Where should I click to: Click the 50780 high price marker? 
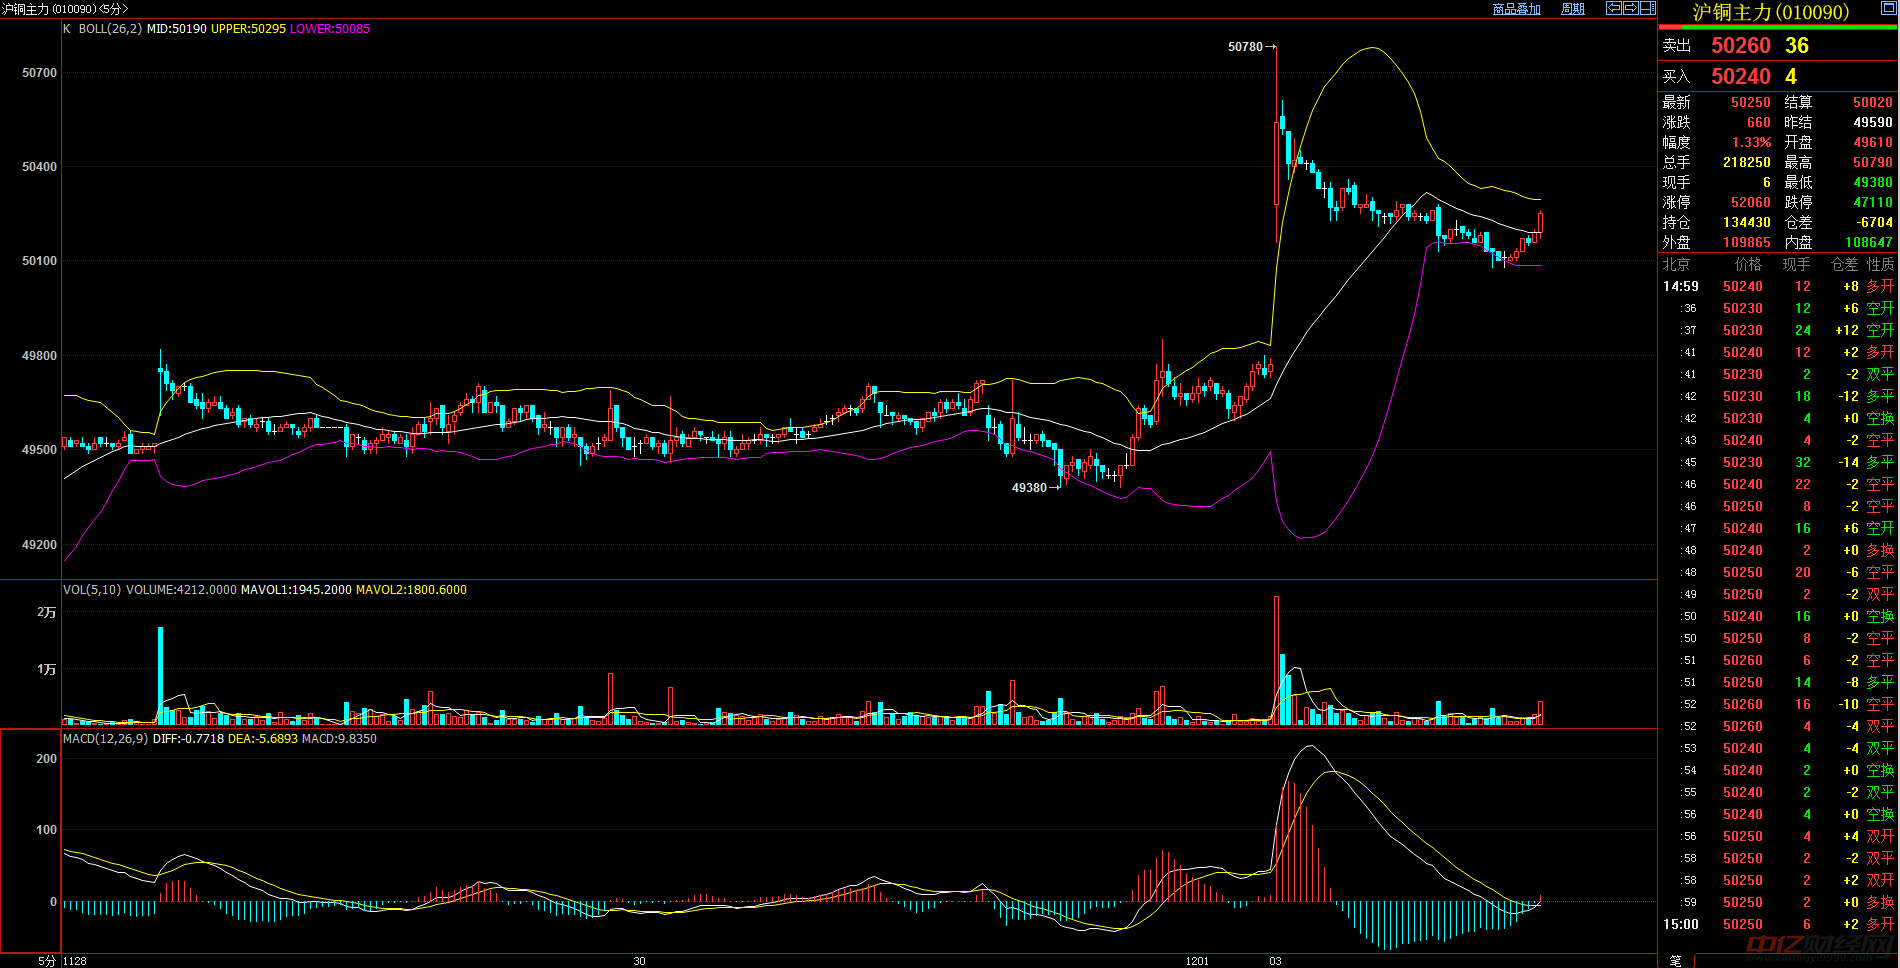click(x=1245, y=47)
